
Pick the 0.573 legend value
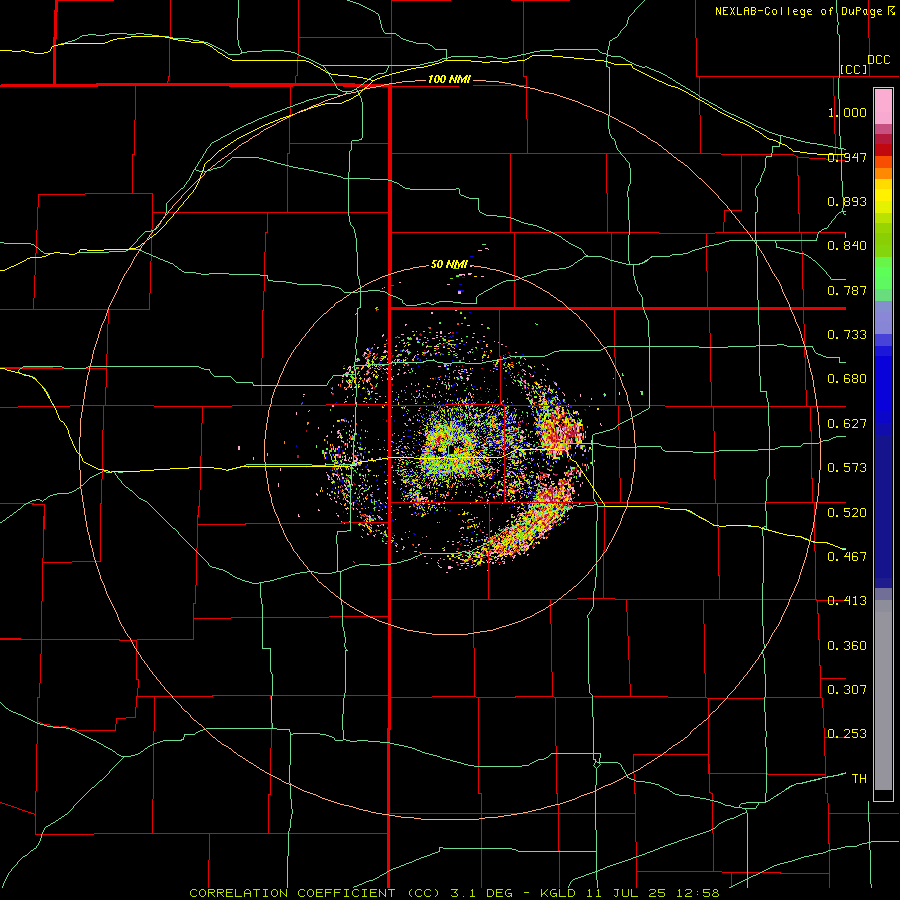pyautogui.click(x=847, y=468)
